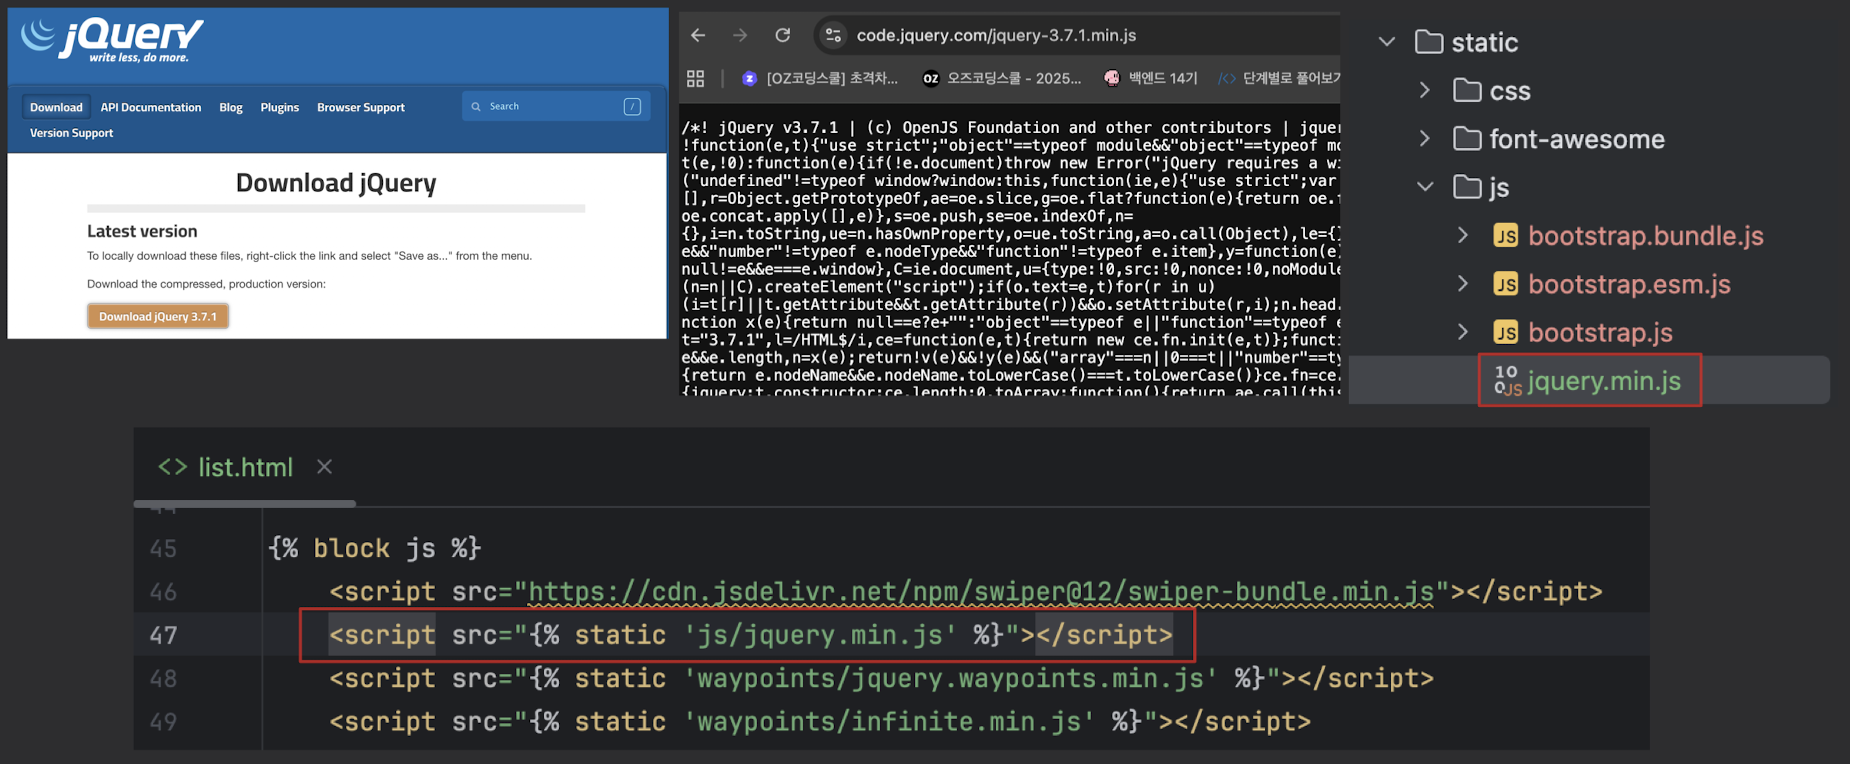Click 'waypoints/infinite.min.js' string
This screenshot has height=764, width=1850.
(890, 722)
